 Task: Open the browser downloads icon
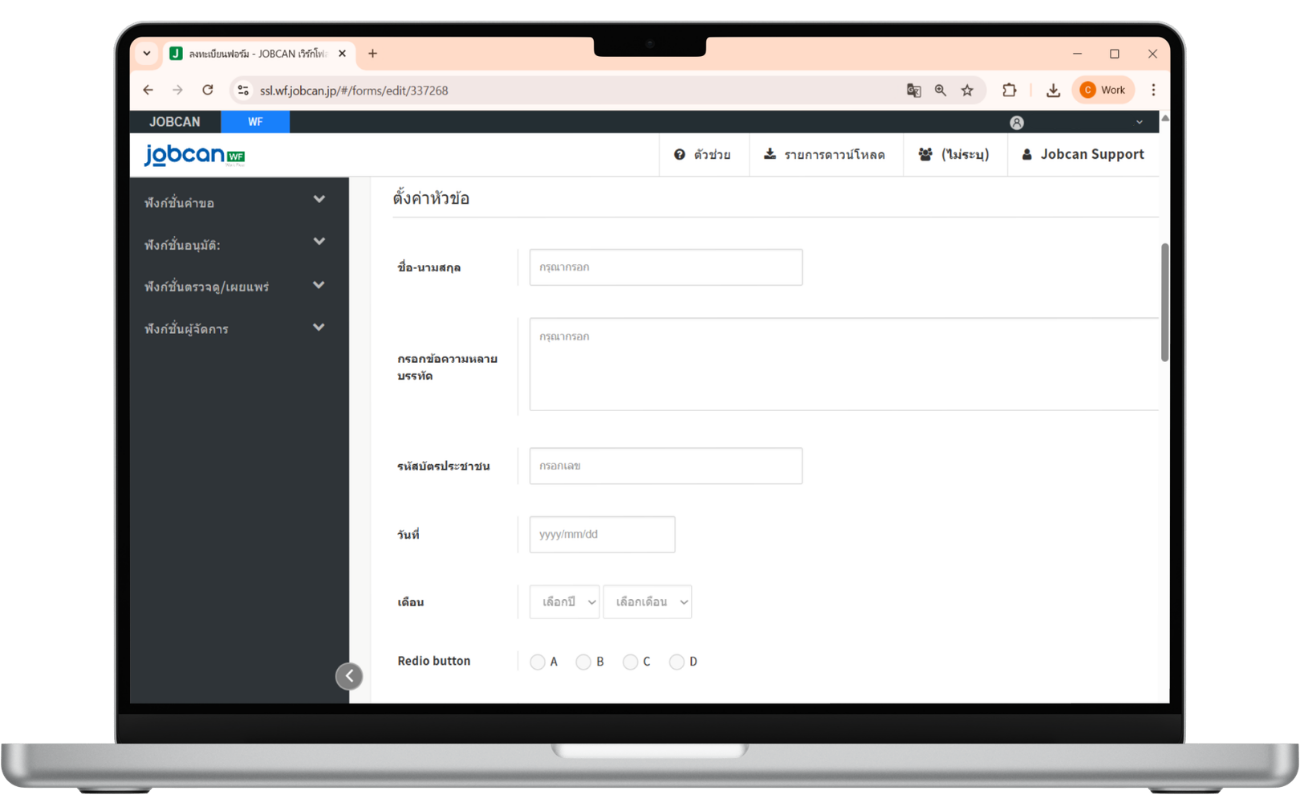(x=1053, y=90)
